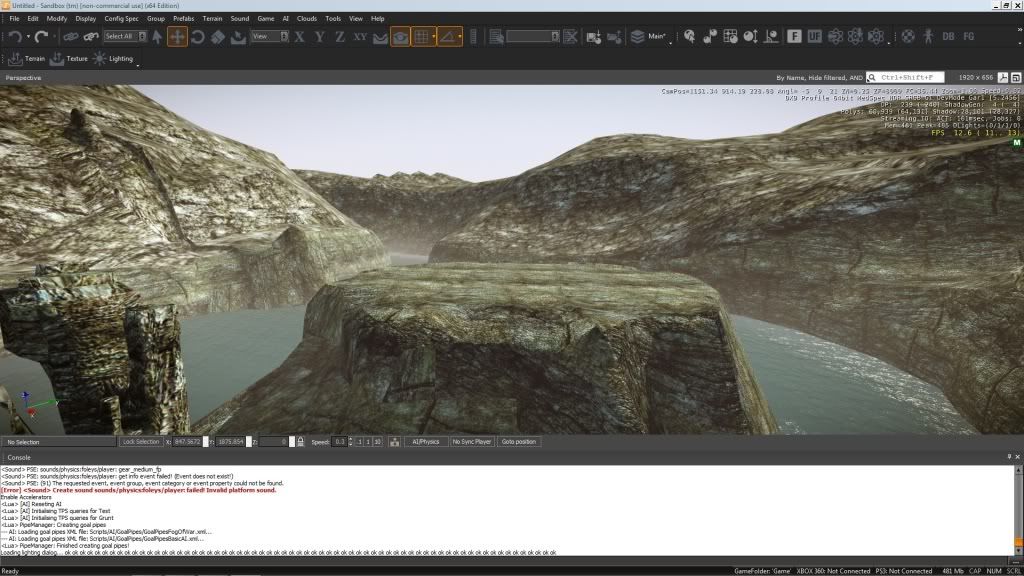Click the Select Terrain tool icon
This screenshot has height=576, width=1024.
point(238,37)
